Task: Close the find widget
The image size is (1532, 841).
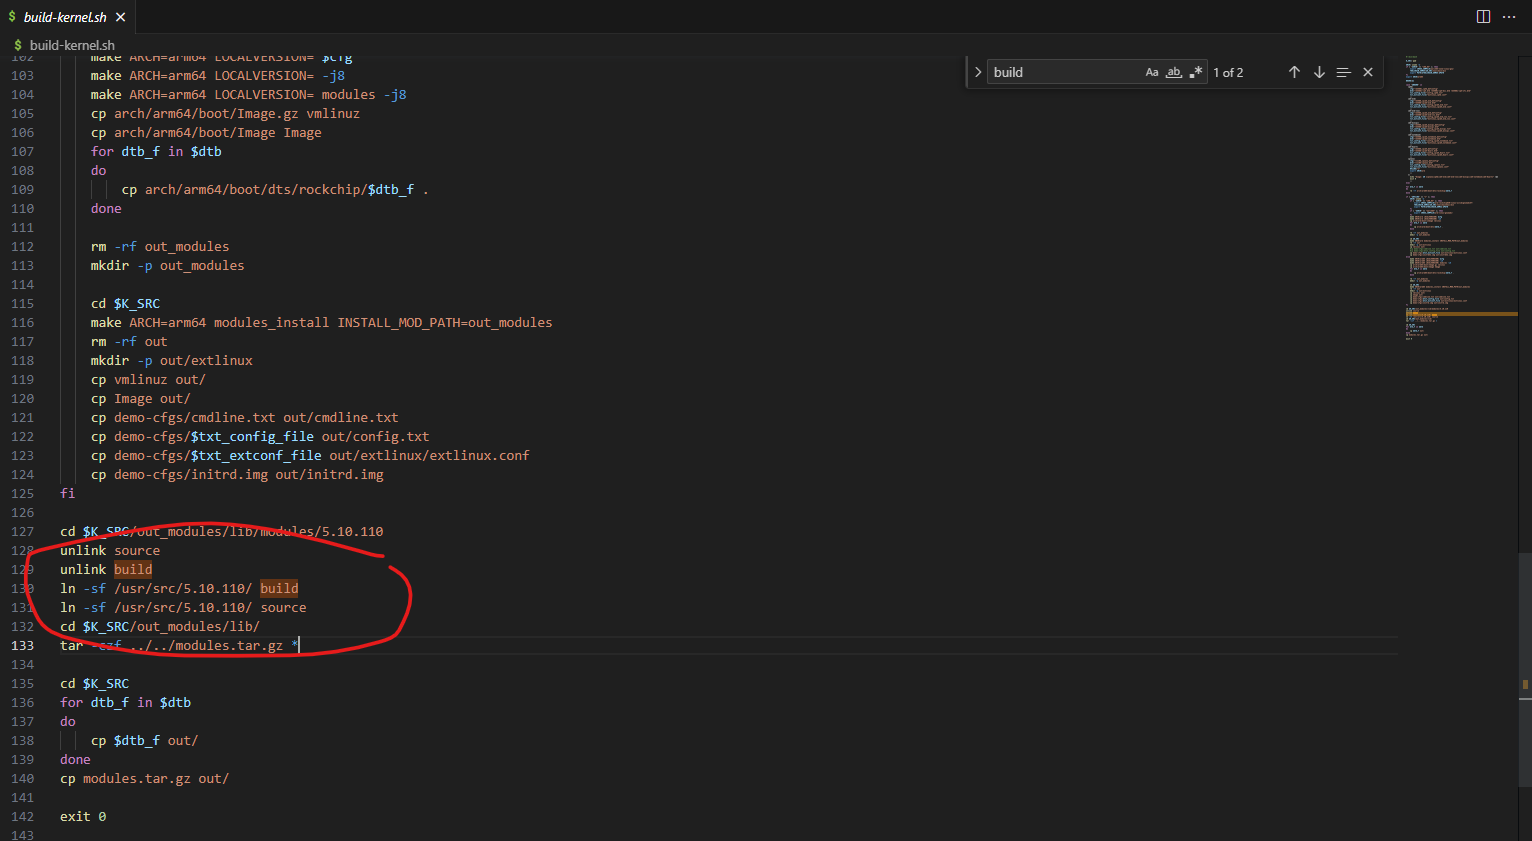Action: point(1368,72)
